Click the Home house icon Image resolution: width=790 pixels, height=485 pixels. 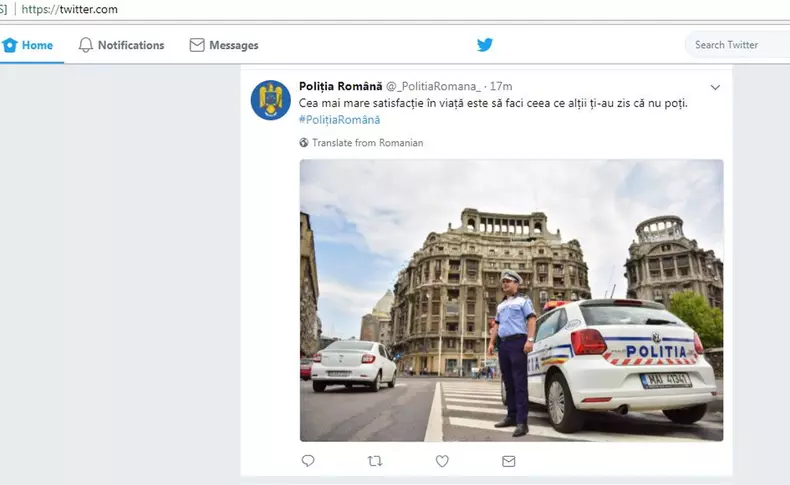(x=10, y=45)
